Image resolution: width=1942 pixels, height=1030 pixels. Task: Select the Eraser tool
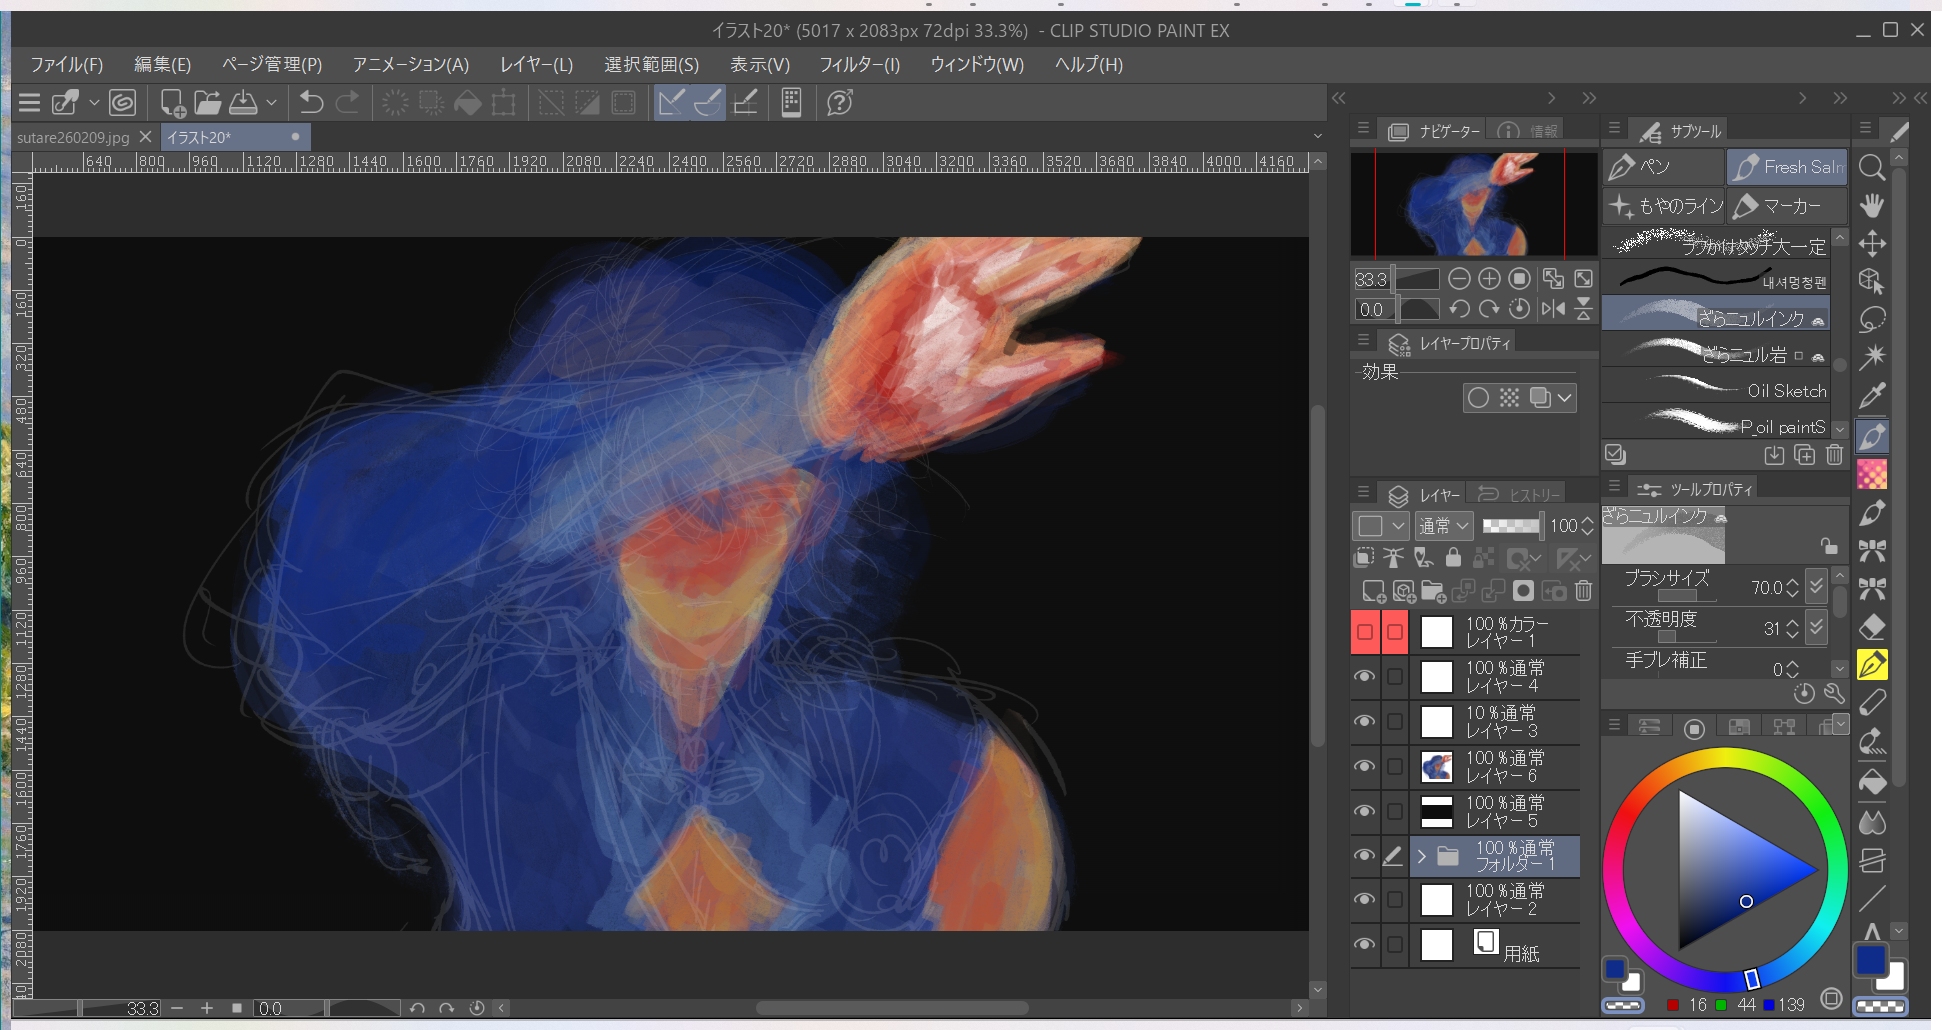pyautogui.click(x=1871, y=627)
